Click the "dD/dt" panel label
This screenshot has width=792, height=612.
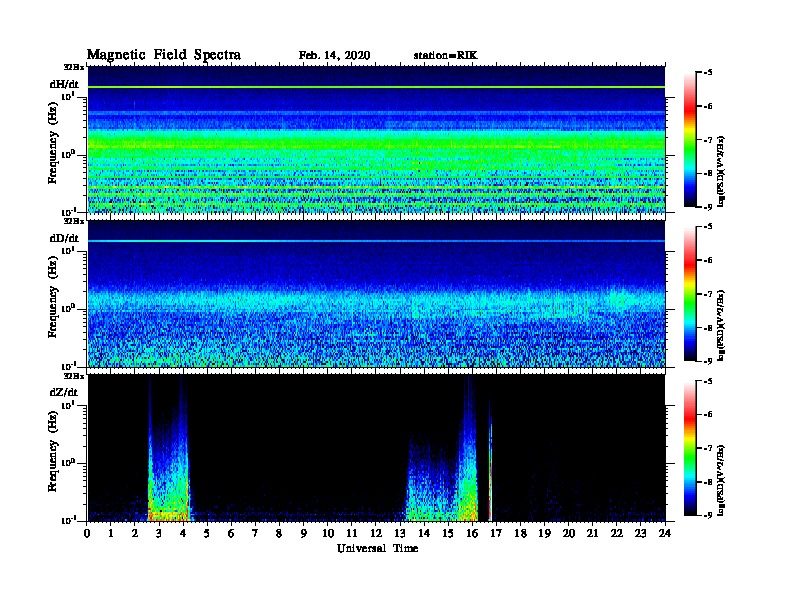click(64, 238)
